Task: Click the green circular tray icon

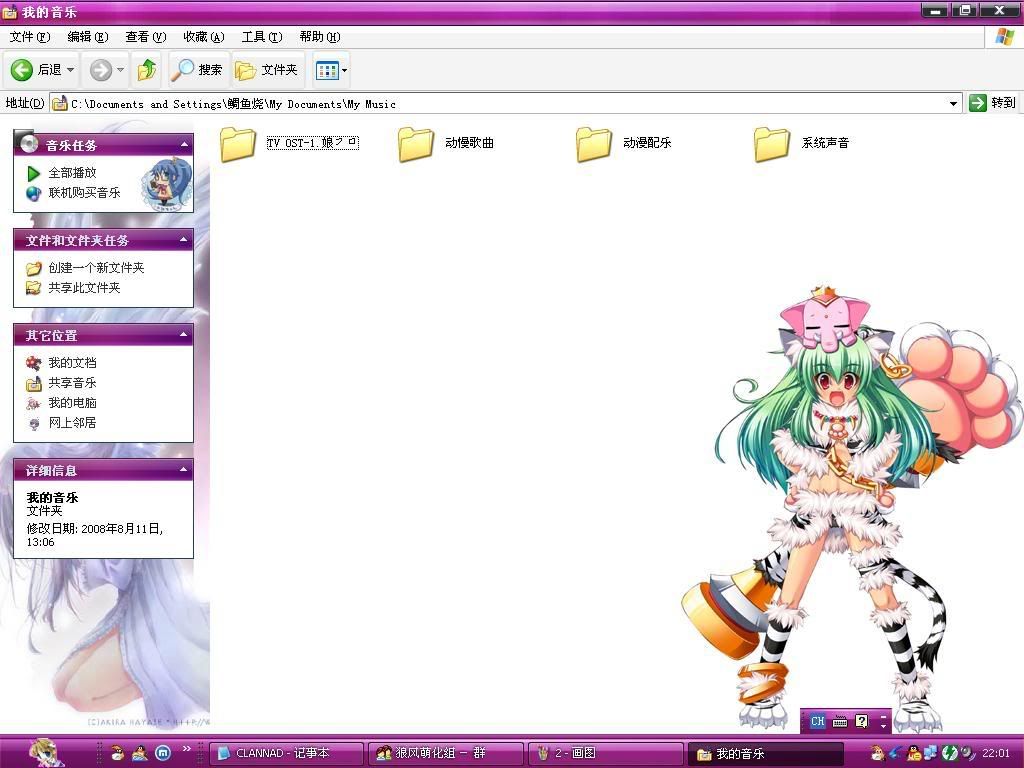Action: click(950, 753)
